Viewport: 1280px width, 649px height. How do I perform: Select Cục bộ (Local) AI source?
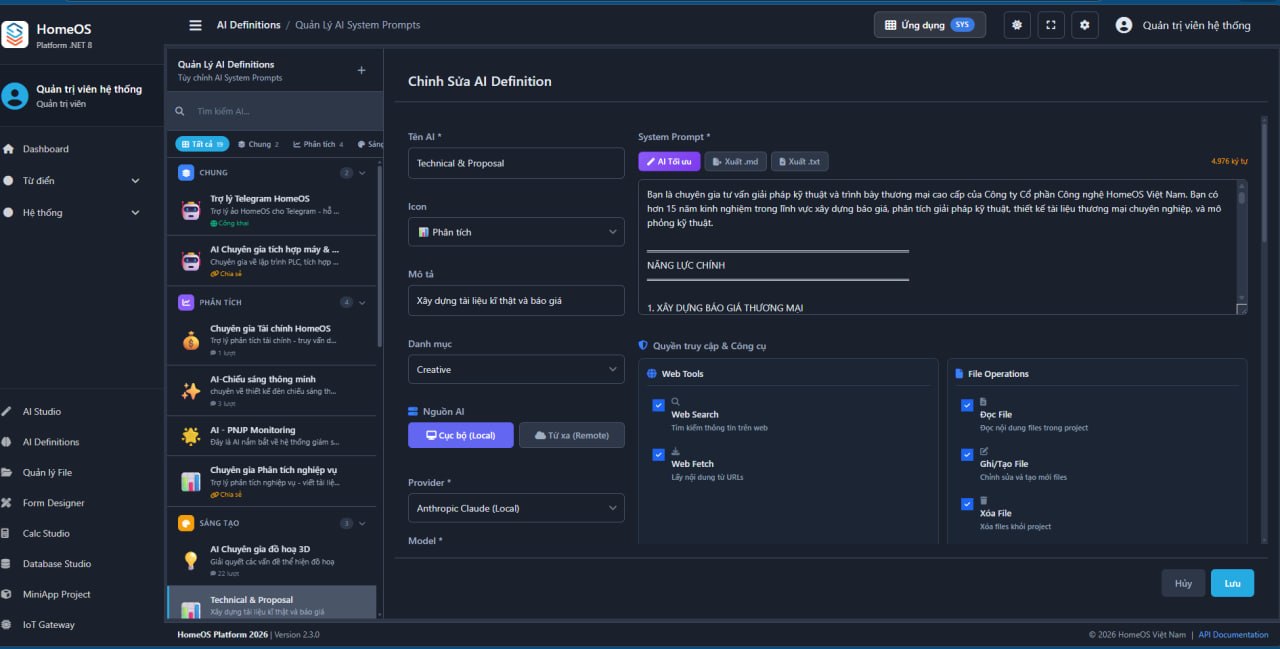461,435
